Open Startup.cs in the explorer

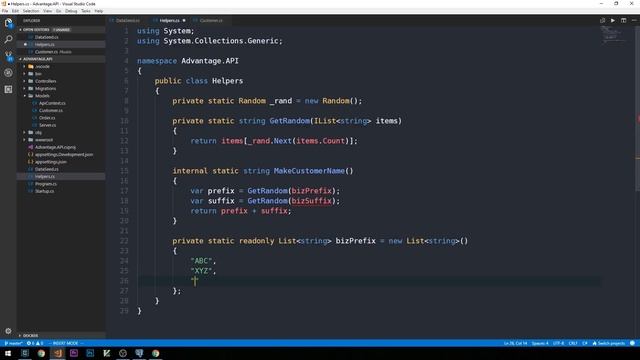pos(44,191)
